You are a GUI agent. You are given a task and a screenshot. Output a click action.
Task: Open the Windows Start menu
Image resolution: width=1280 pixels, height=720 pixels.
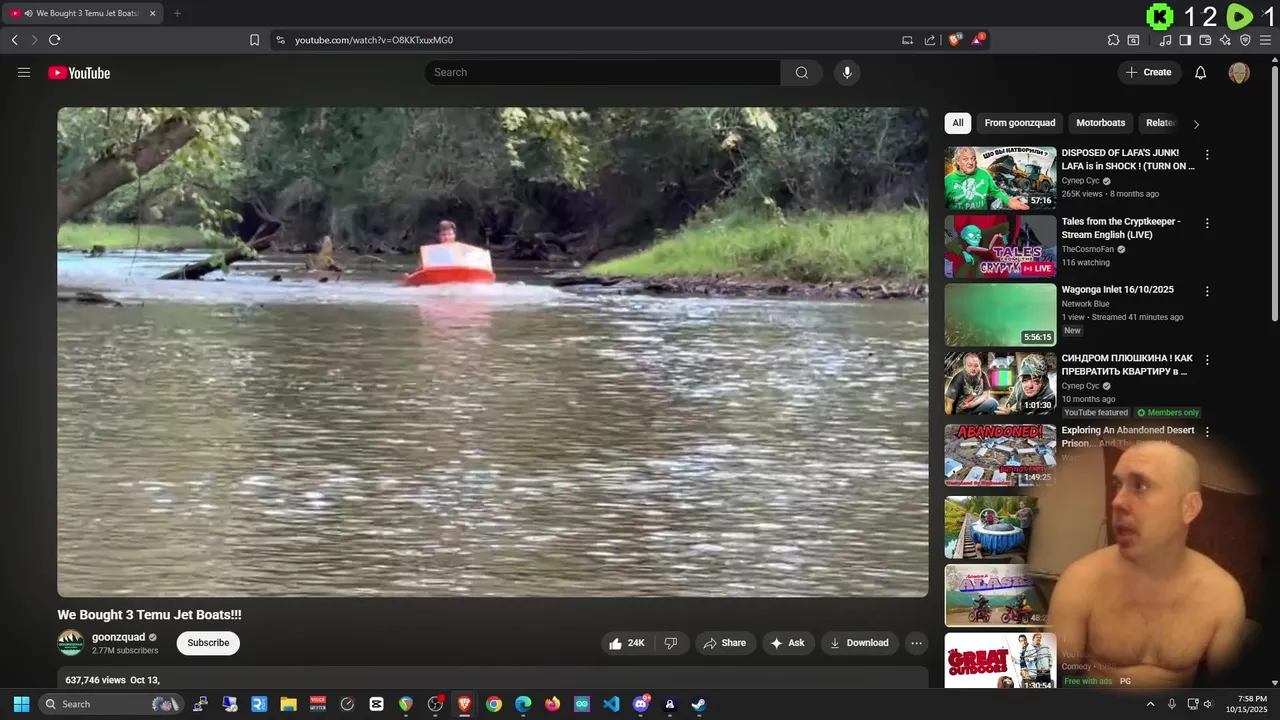21,704
